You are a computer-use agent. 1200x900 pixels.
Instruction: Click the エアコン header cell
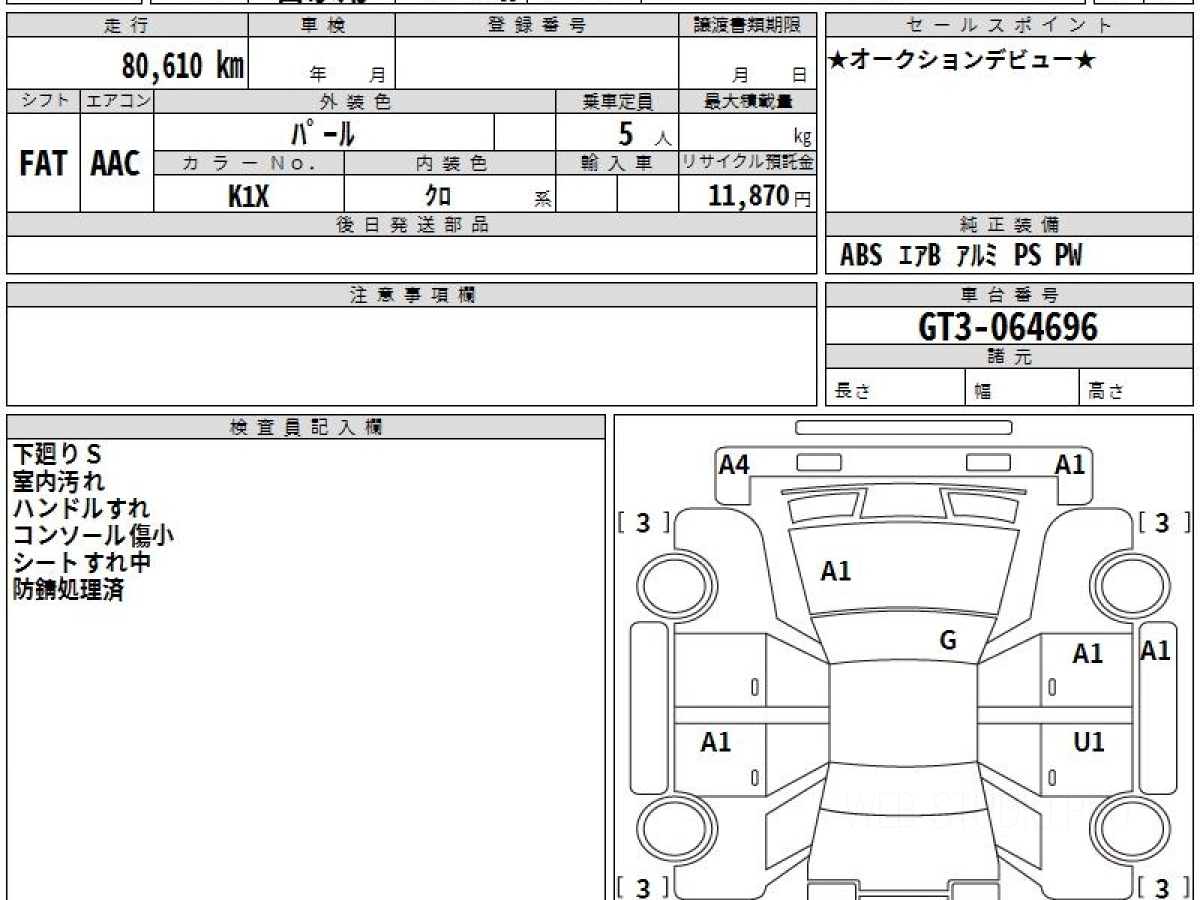(x=117, y=102)
